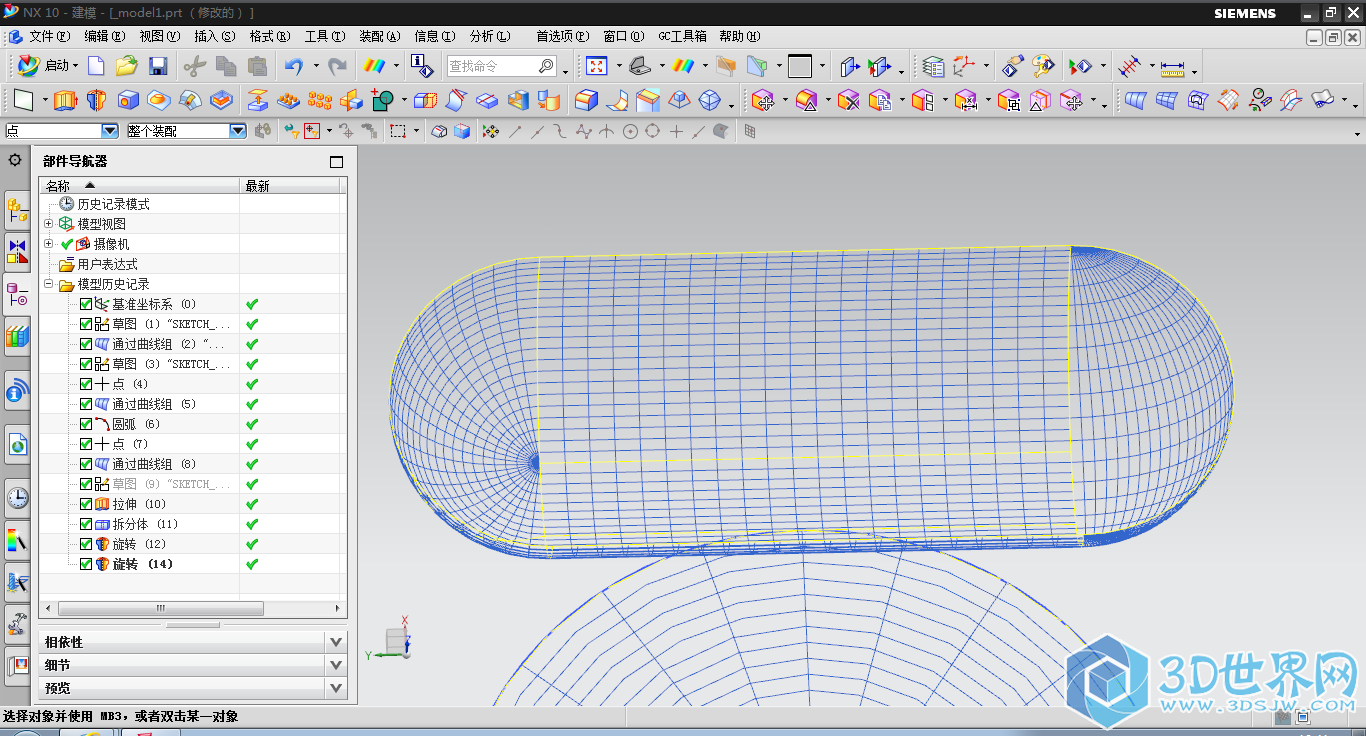Open the 分析(L) menu

pos(490,36)
